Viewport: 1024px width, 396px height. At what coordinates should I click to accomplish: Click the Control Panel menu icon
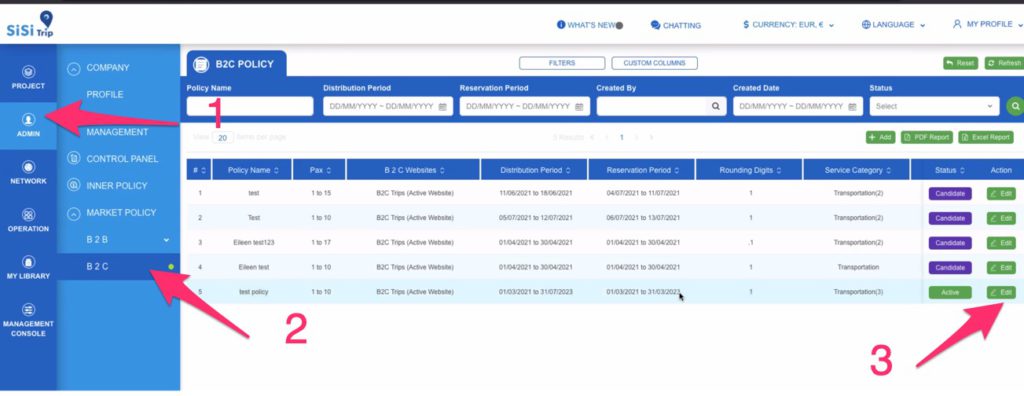coord(74,159)
